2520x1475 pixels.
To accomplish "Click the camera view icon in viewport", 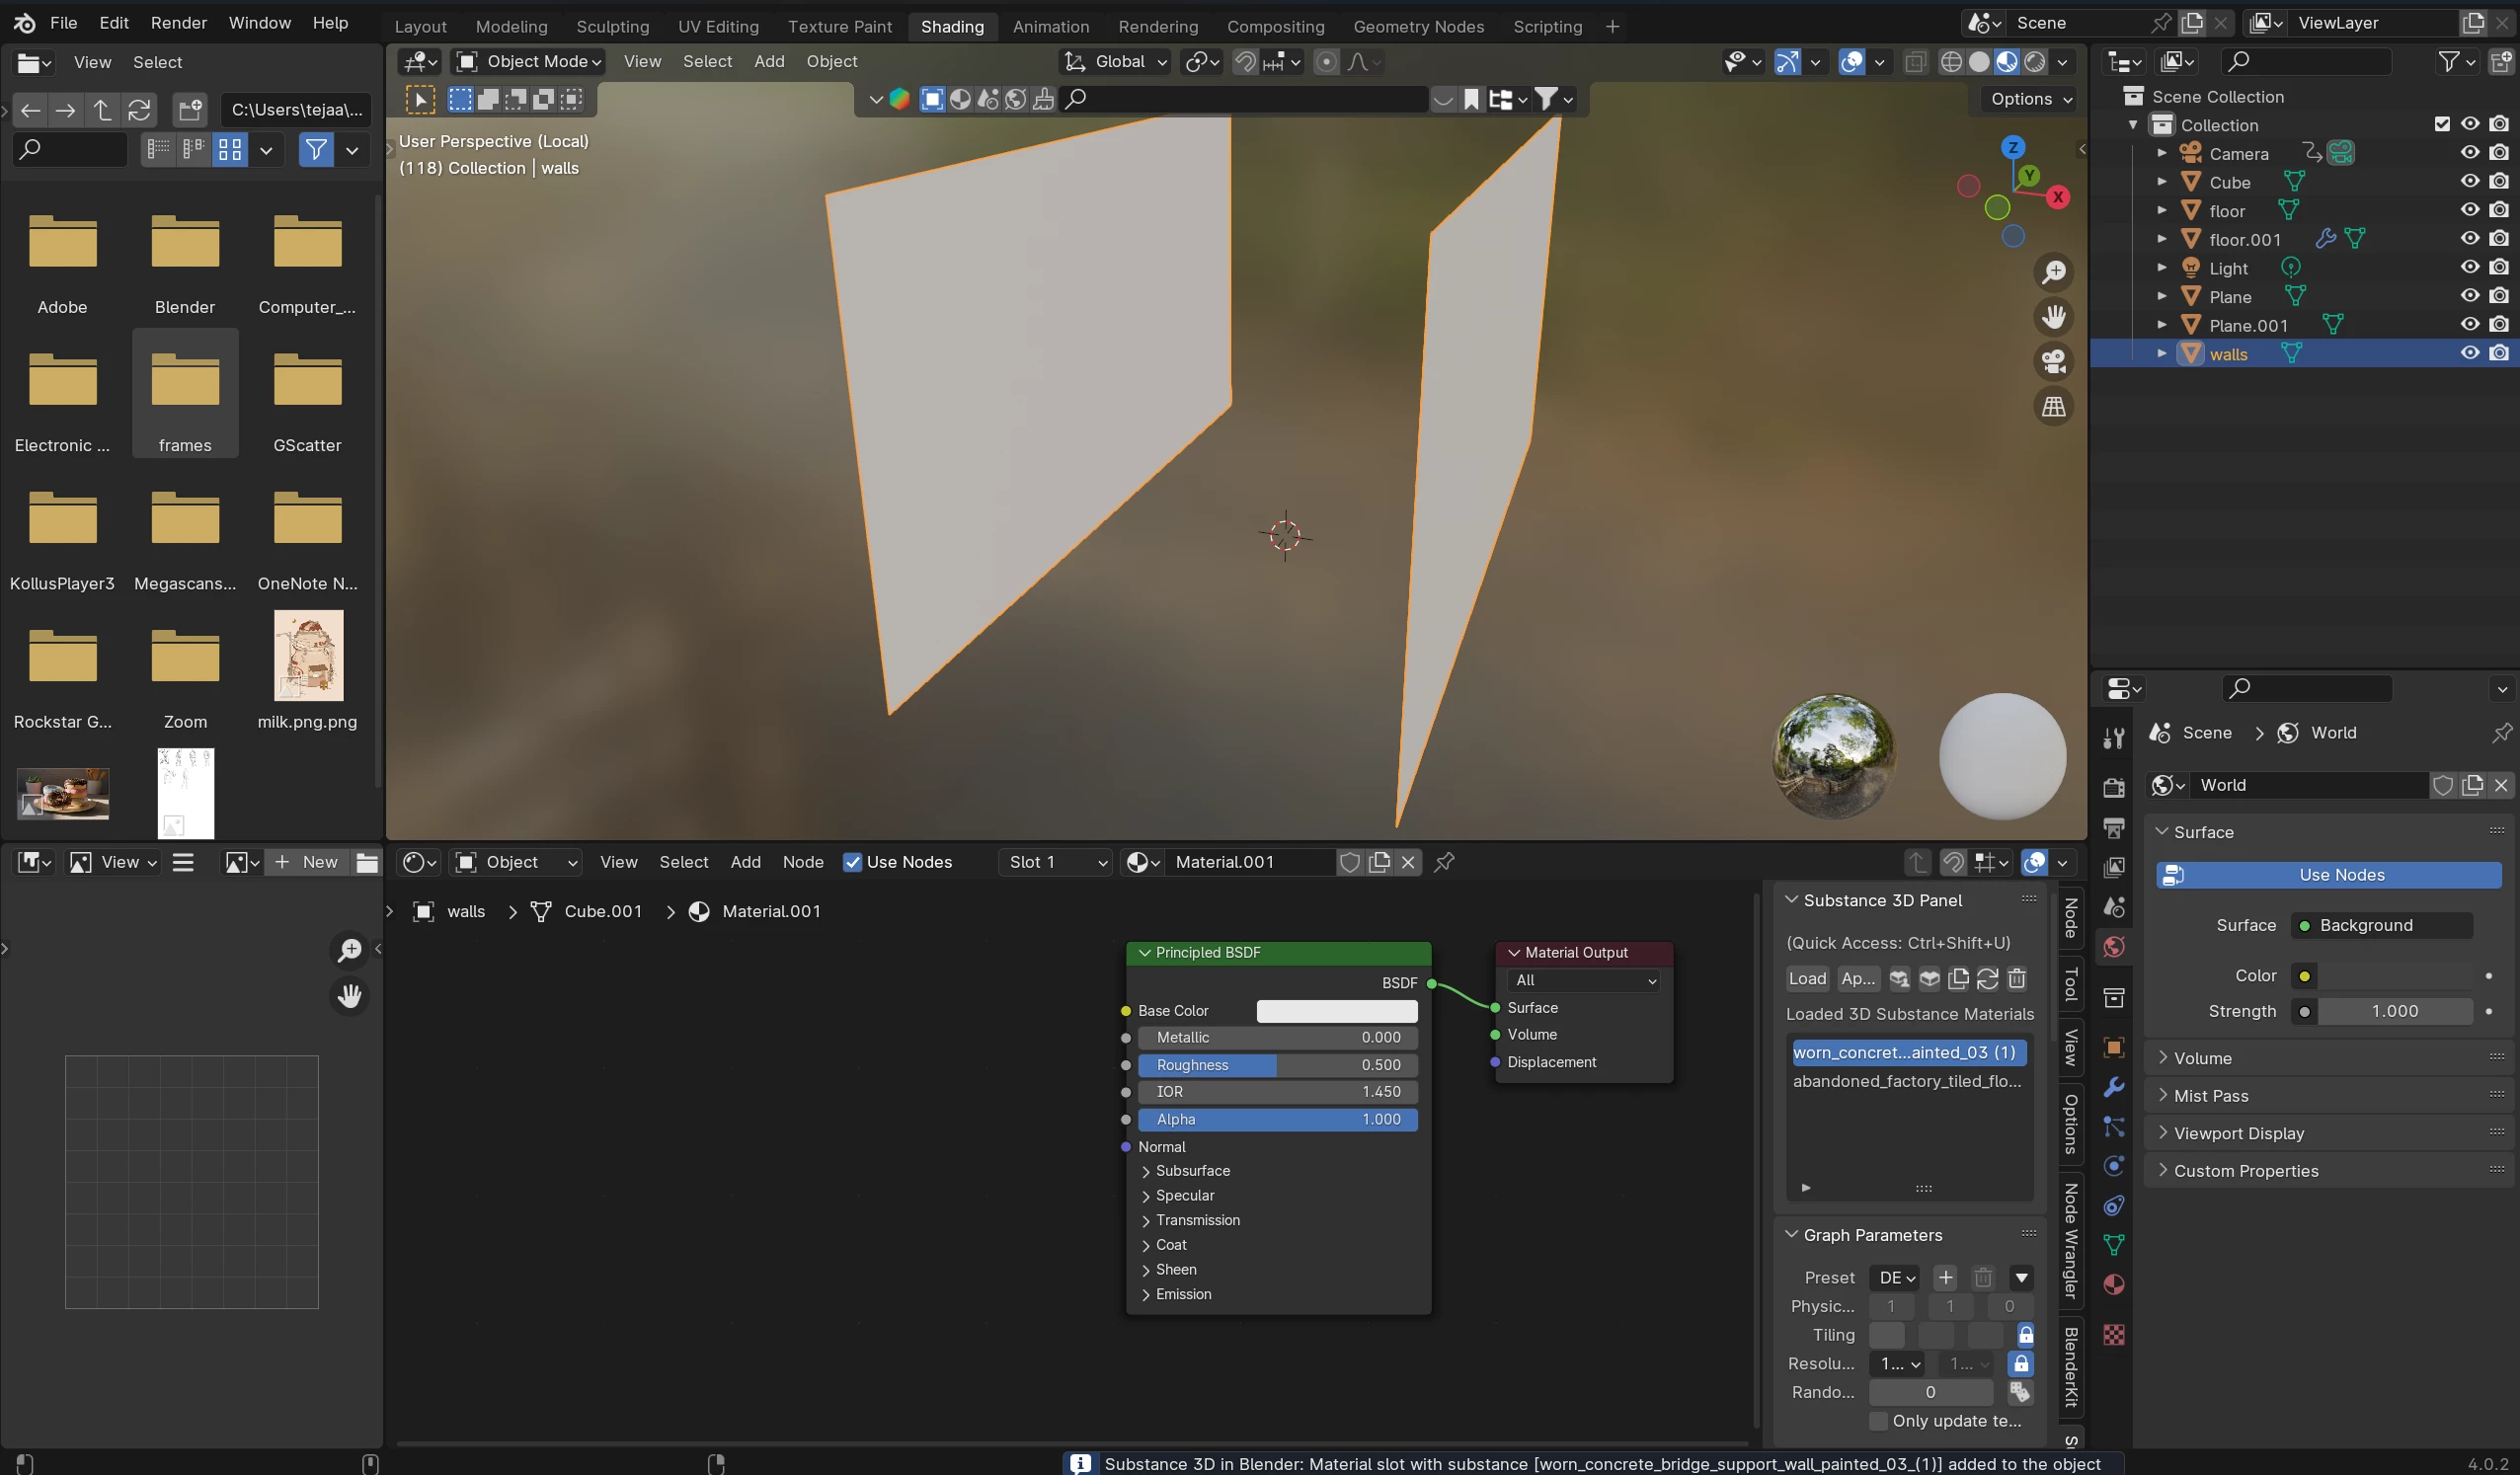I will [x=2053, y=361].
